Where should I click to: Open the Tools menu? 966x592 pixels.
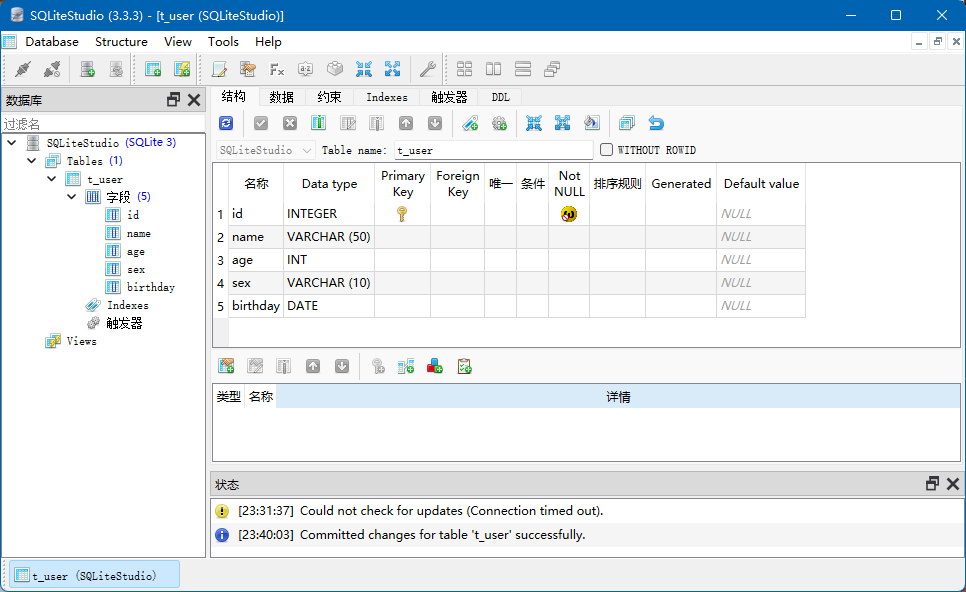click(223, 42)
